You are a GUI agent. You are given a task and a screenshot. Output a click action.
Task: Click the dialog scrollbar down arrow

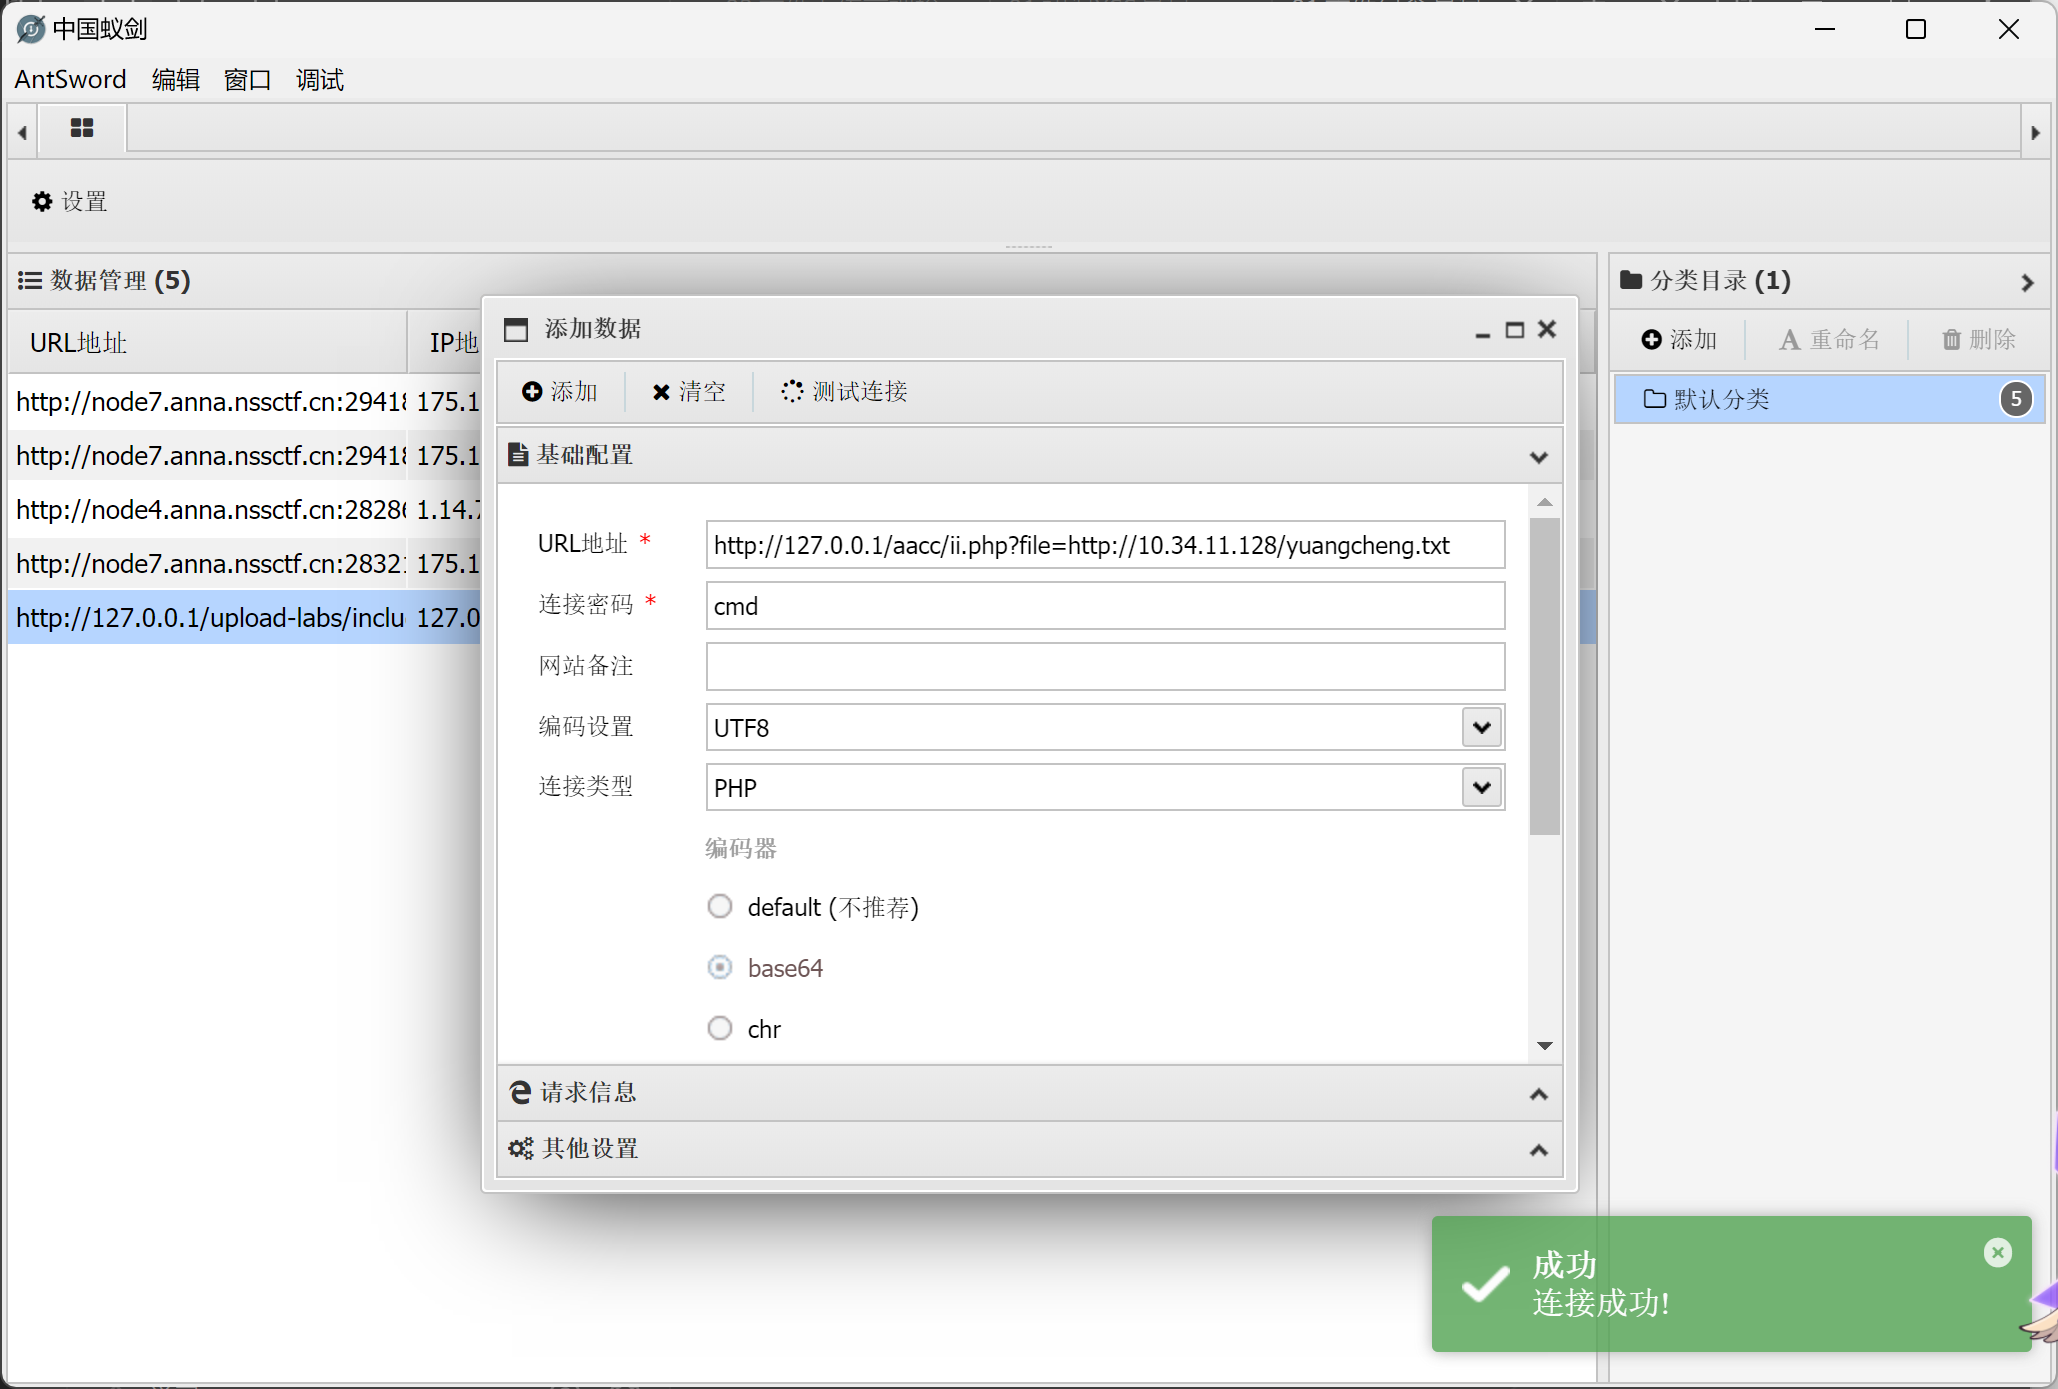(x=1545, y=1046)
